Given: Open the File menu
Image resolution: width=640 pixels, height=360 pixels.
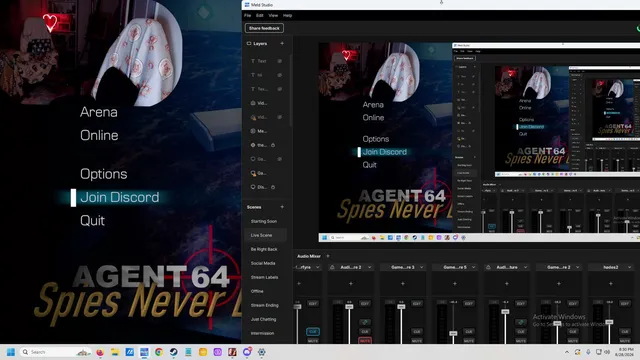Looking at the screenshot, I should tap(248, 16).
